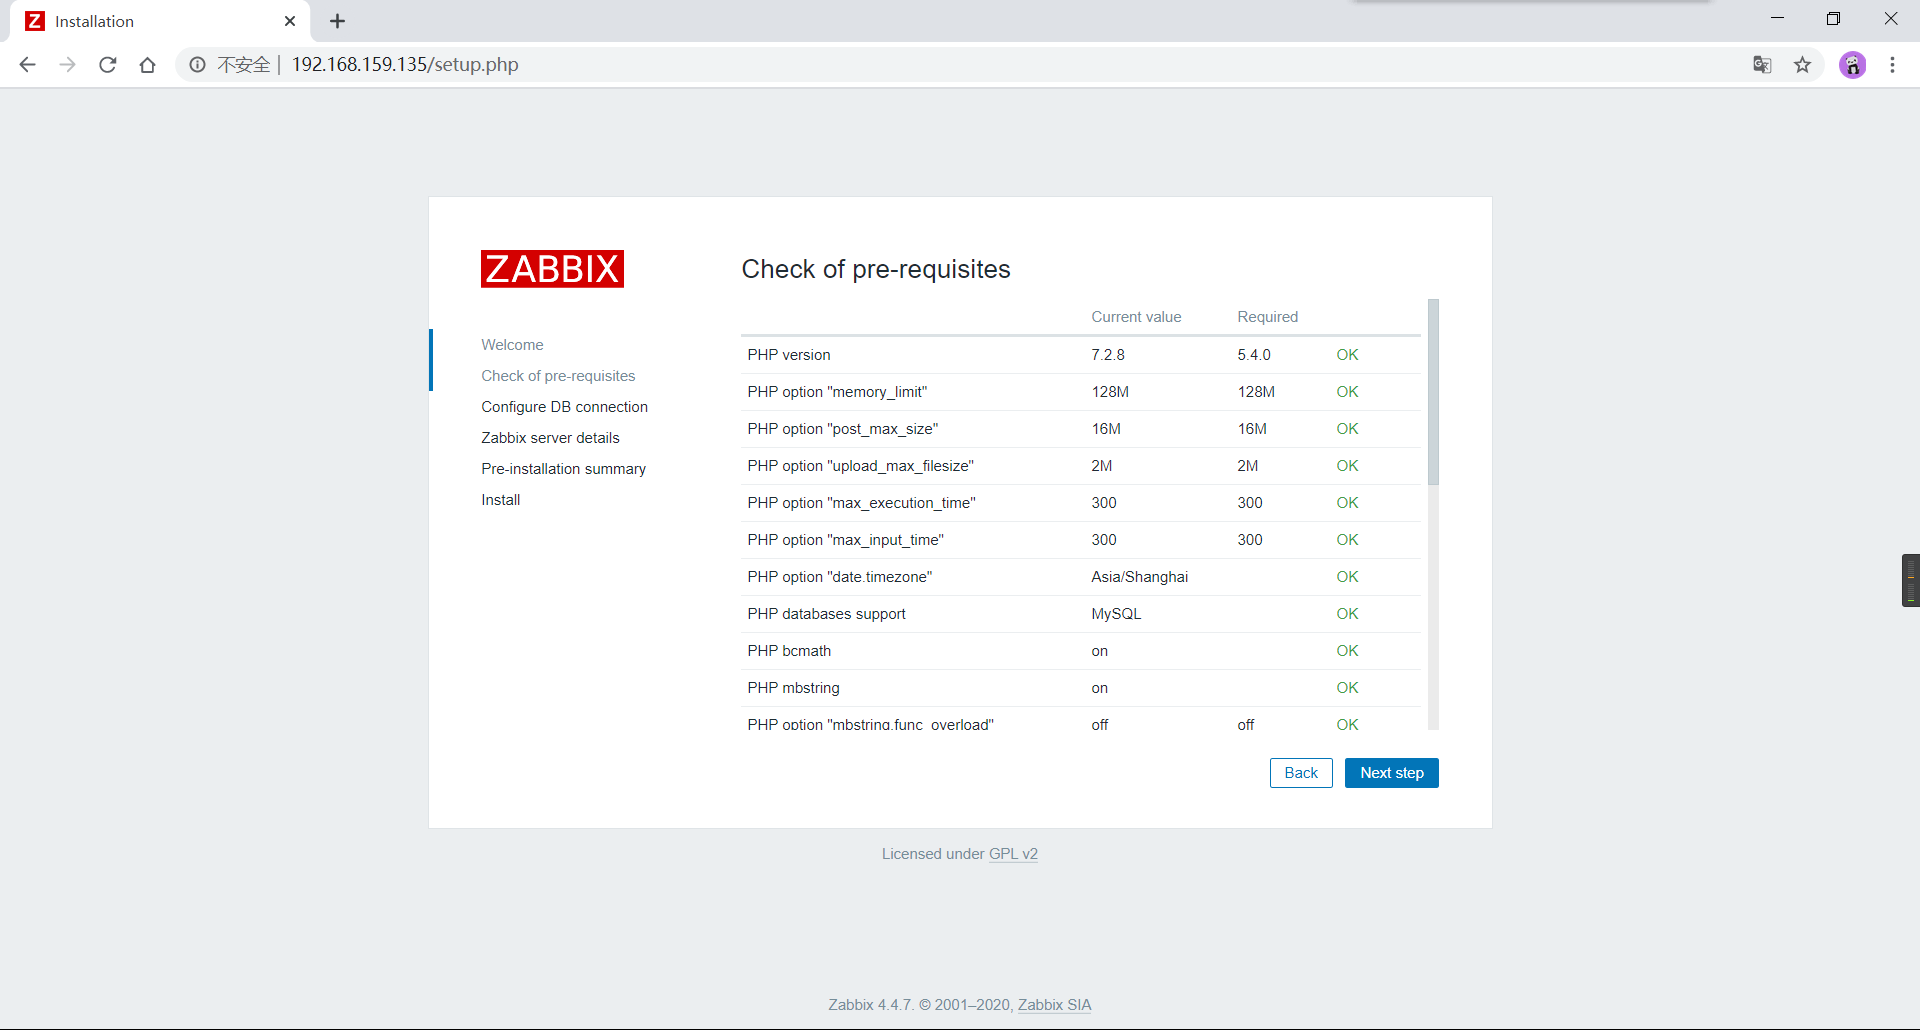The image size is (1920, 1030).
Task: Click the side widget on right edge
Action: click(1910, 580)
